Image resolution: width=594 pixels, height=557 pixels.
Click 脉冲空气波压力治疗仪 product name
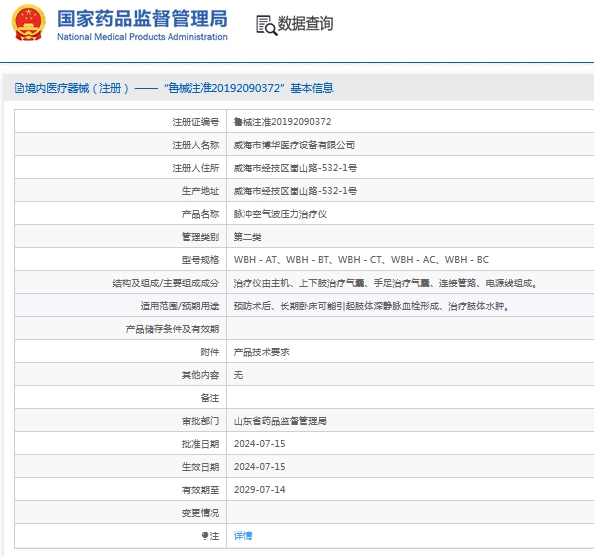click(280, 214)
